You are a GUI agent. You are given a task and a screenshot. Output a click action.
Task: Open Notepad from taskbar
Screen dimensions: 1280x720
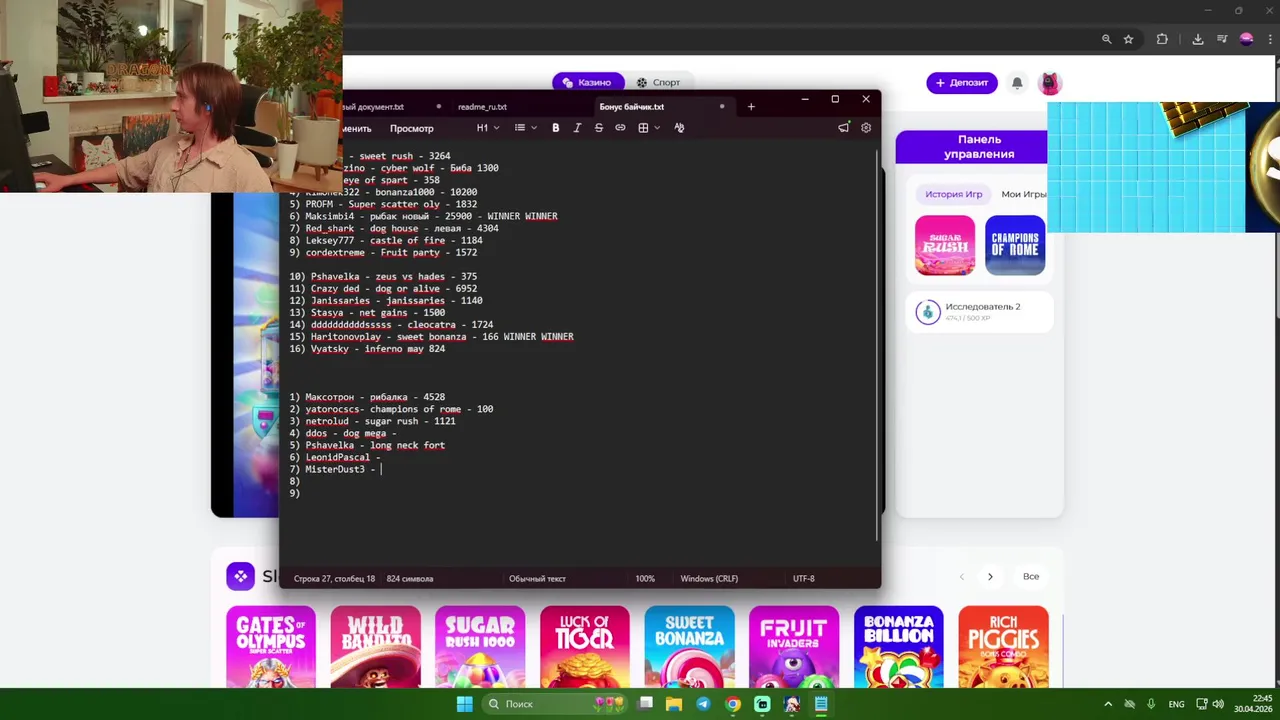pyautogui.click(x=821, y=704)
